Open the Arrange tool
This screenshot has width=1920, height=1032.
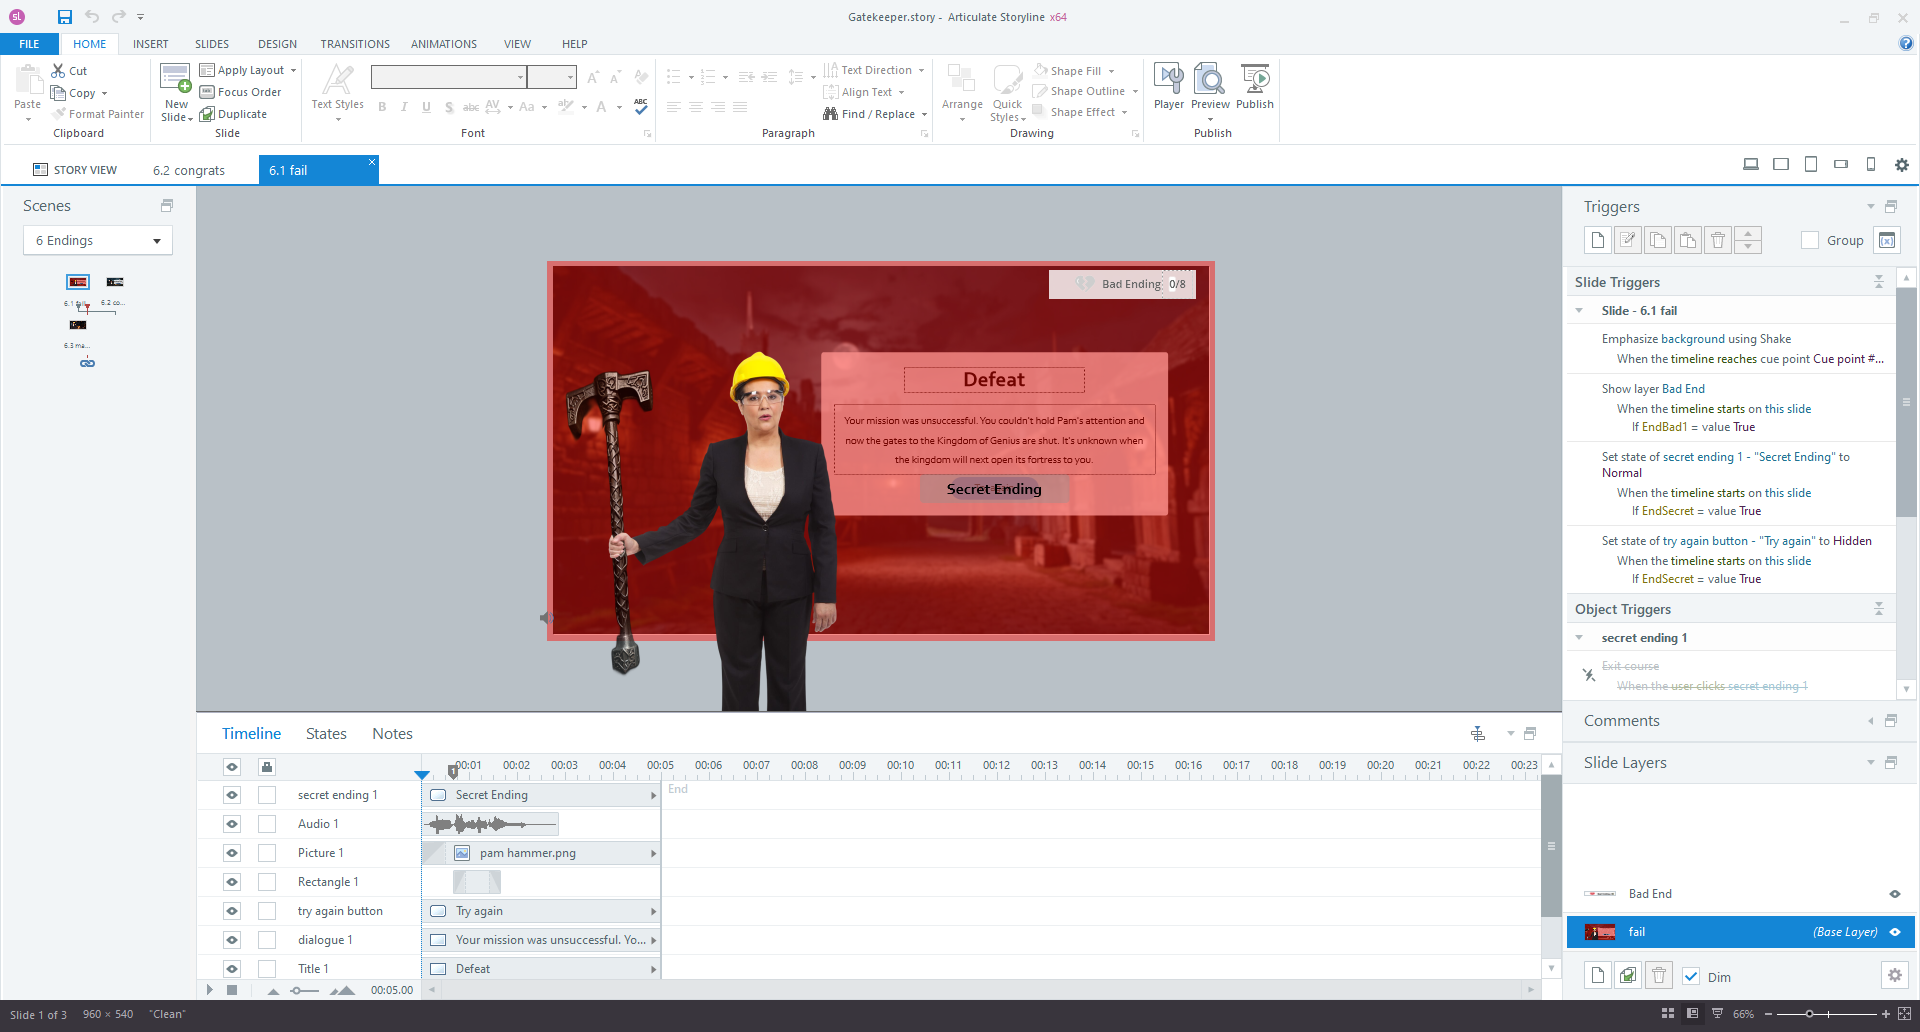[x=962, y=93]
